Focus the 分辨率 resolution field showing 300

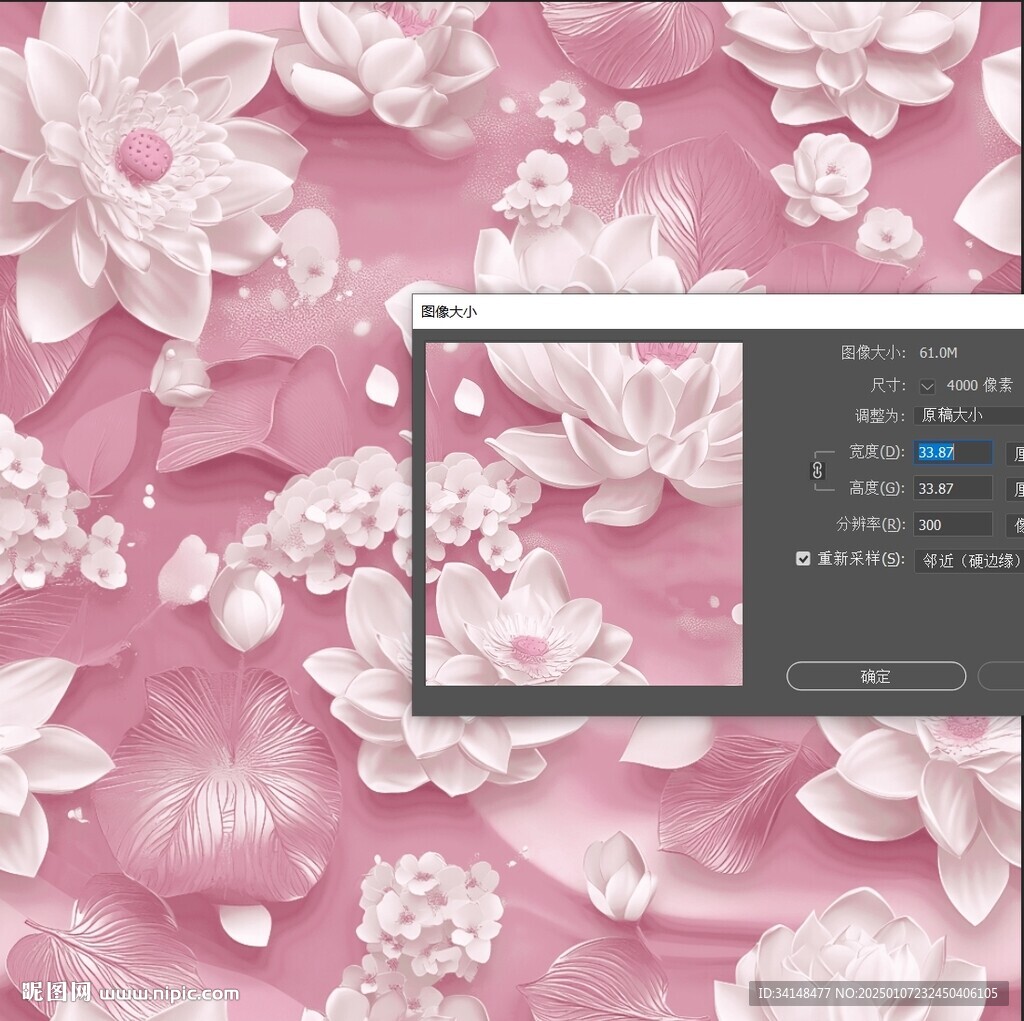[x=953, y=525]
